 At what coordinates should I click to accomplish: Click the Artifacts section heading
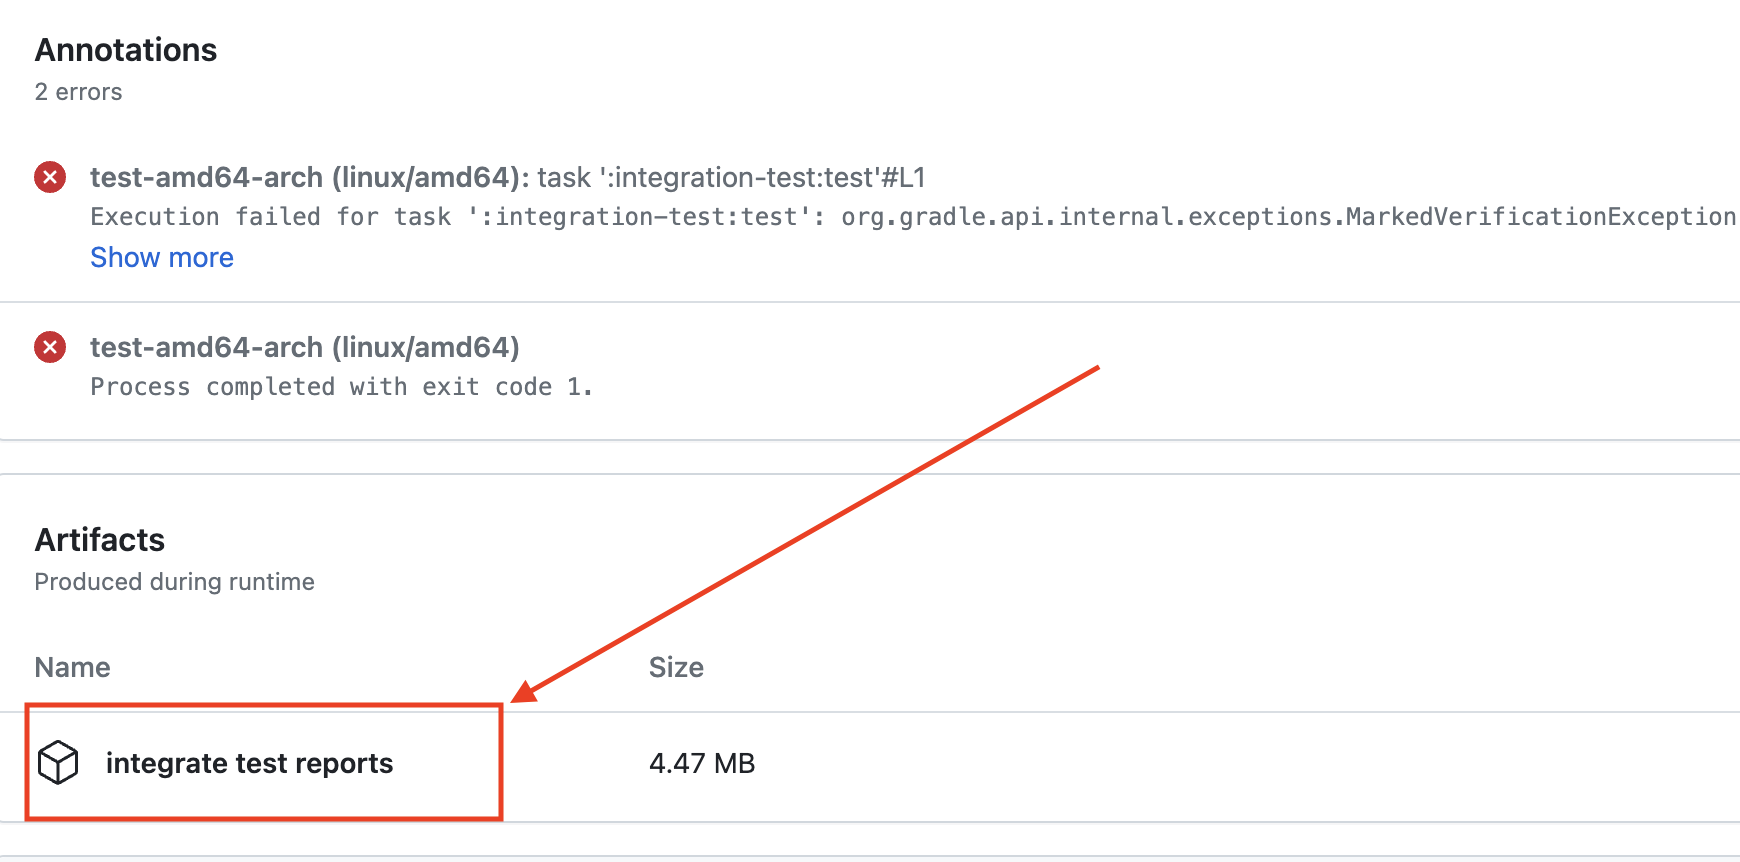coord(100,540)
